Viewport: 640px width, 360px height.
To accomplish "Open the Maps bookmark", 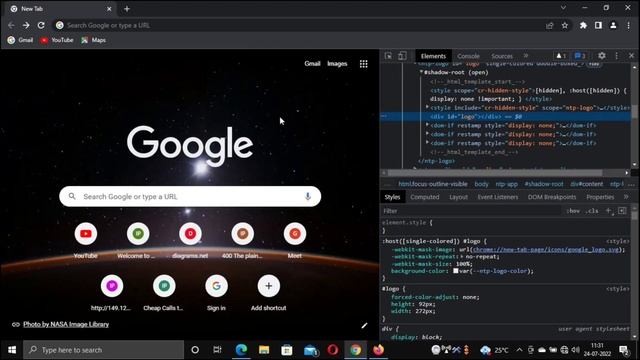I will 93,40.
